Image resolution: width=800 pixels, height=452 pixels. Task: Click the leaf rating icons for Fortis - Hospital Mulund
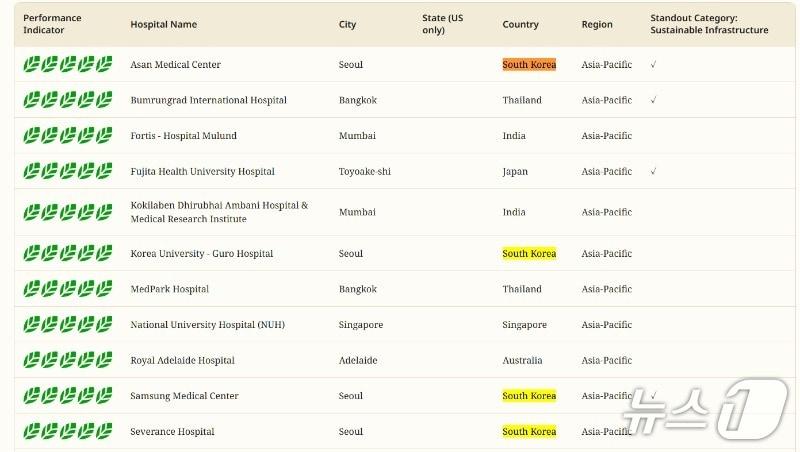pyautogui.click(x=68, y=136)
